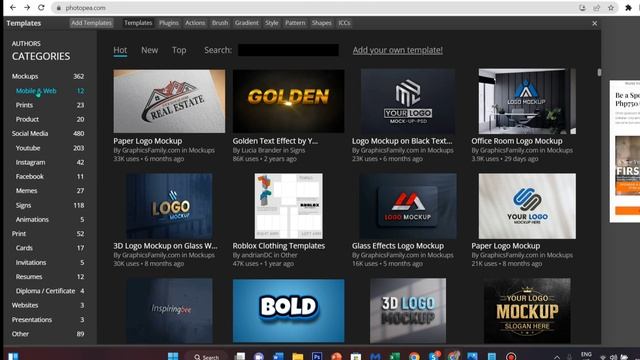Screen dimensions: 640x360
Task: Select the Mobile & Web subcategory
Action: pos(49,91)
